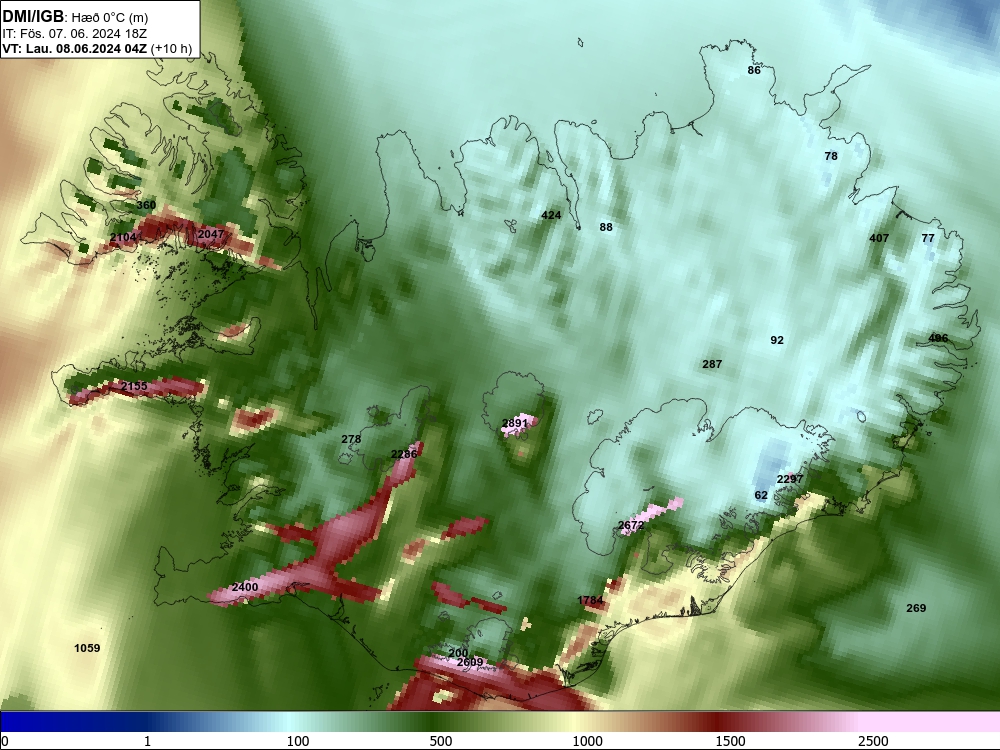Click the 1500 label on the color scale
Viewport: 1000px width, 750px height.
click(x=730, y=741)
